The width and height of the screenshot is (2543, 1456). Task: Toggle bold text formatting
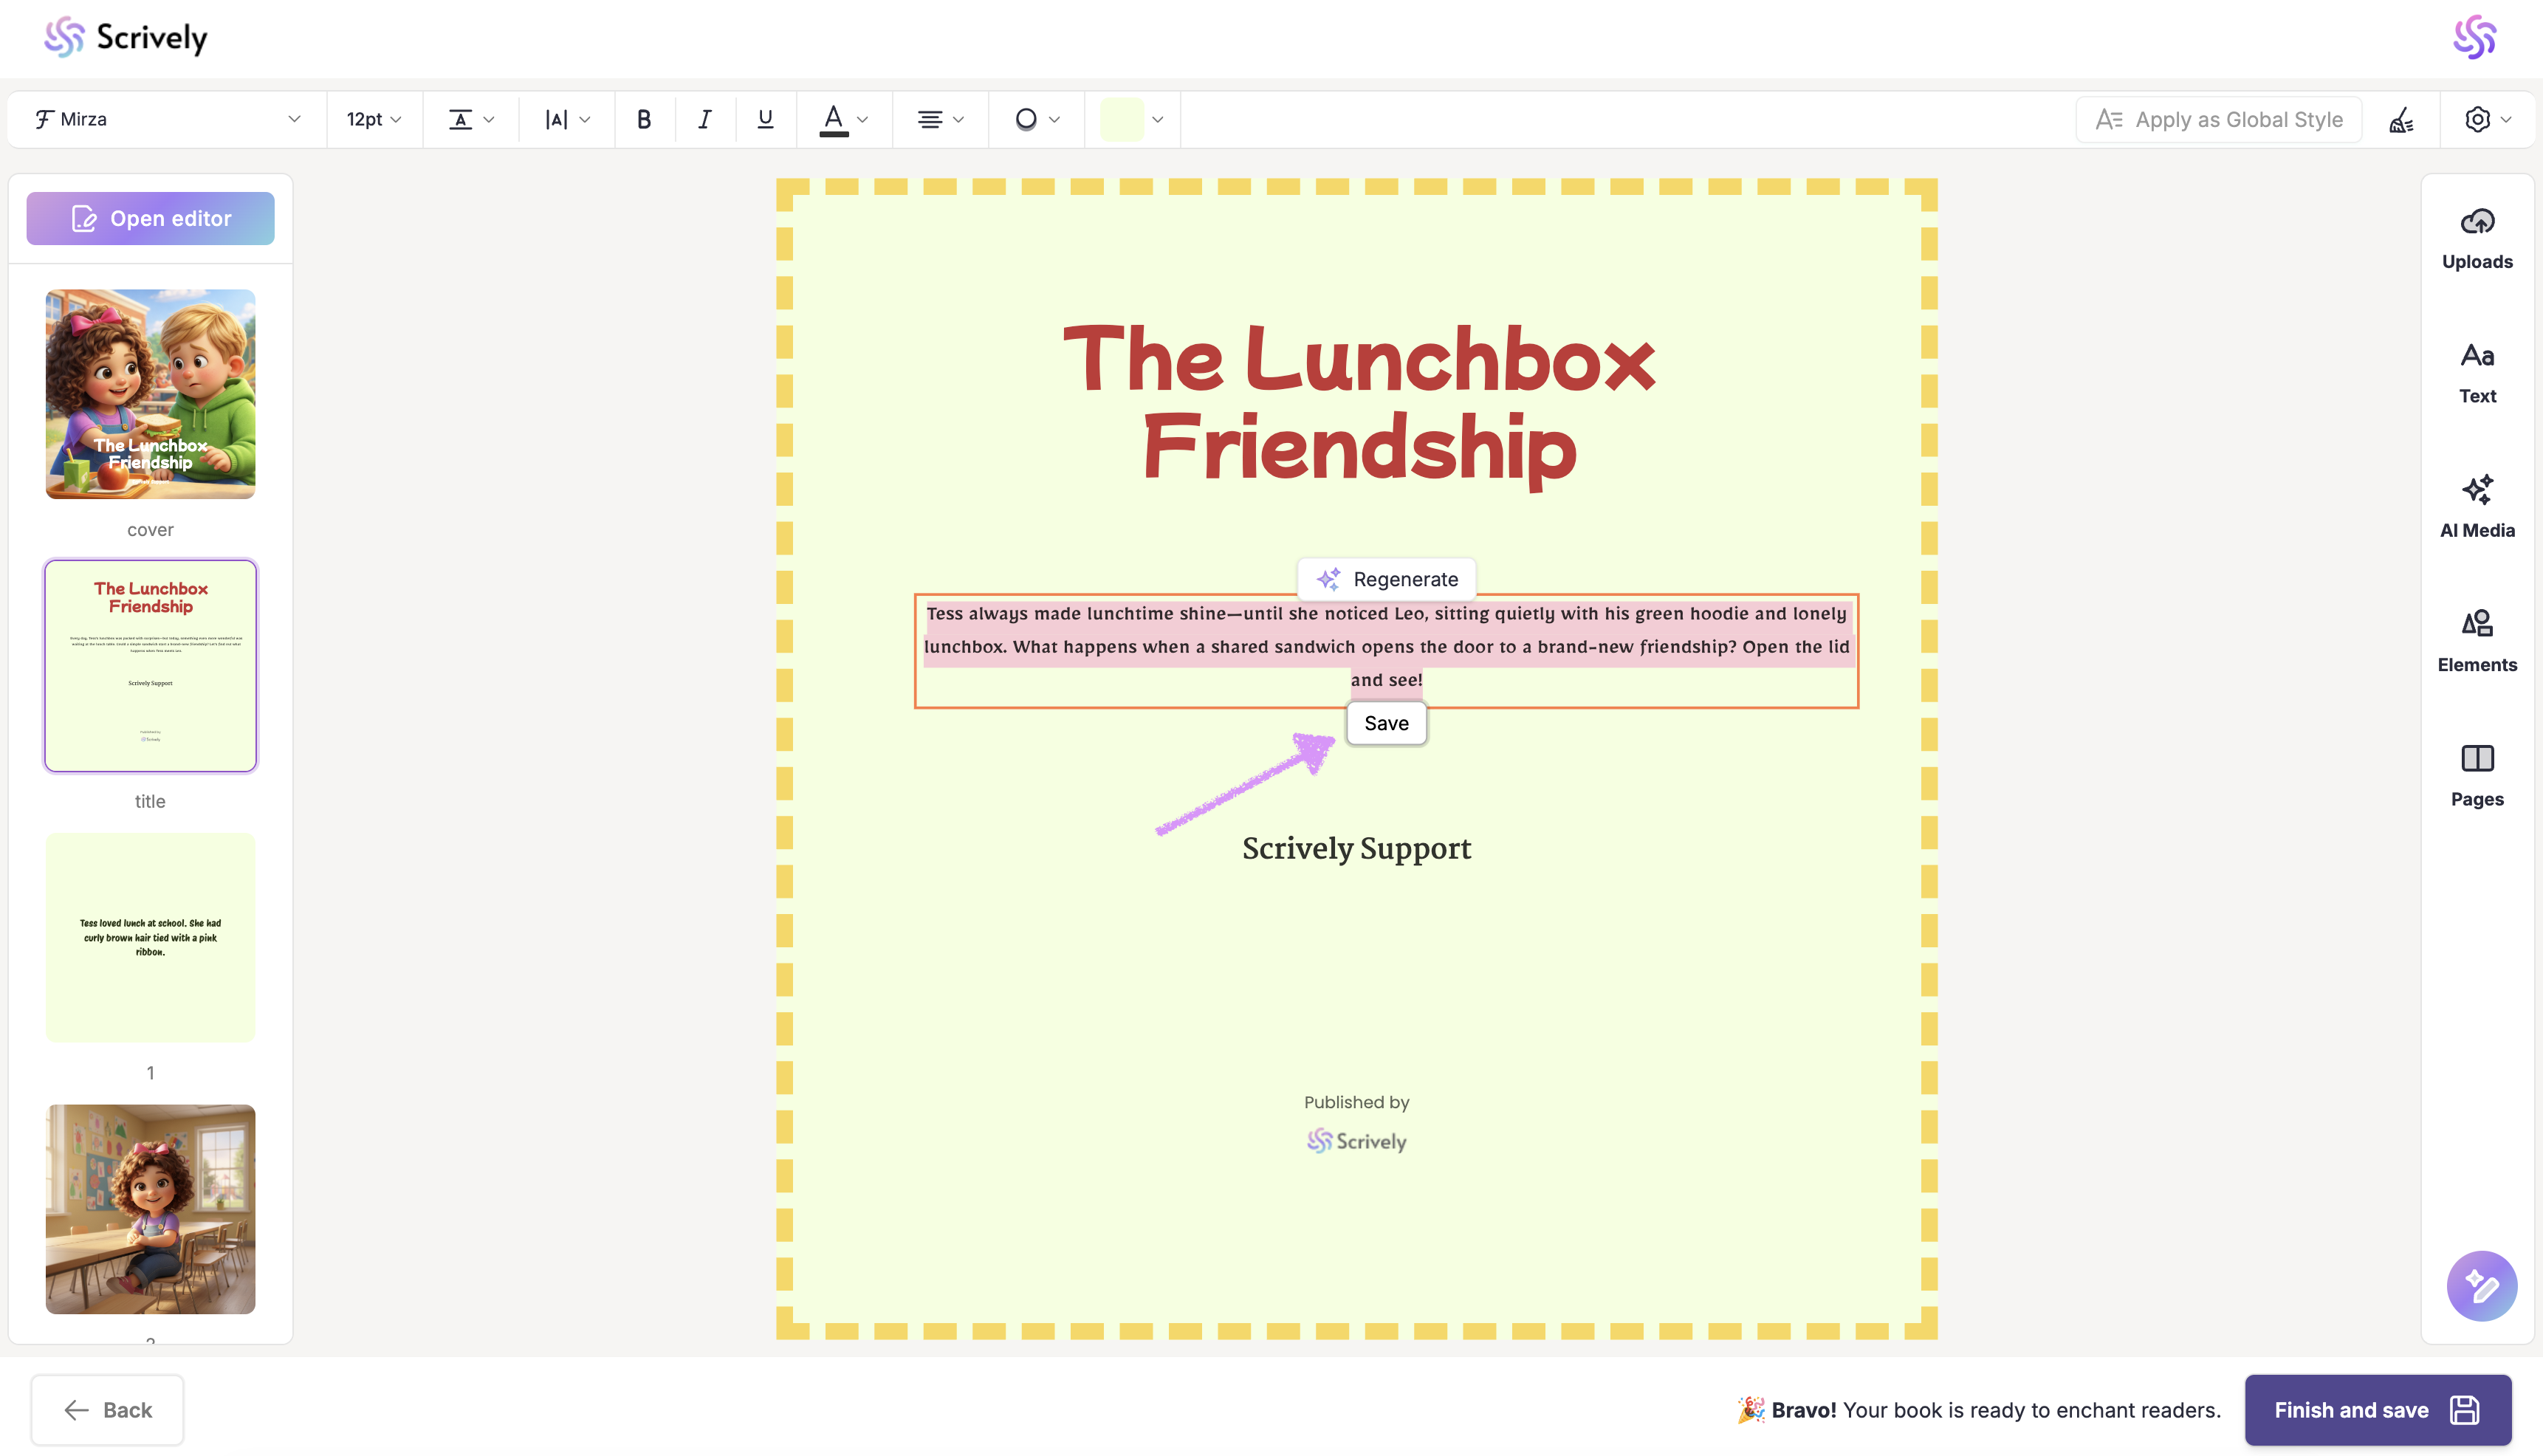pyautogui.click(x=644, y=119)
